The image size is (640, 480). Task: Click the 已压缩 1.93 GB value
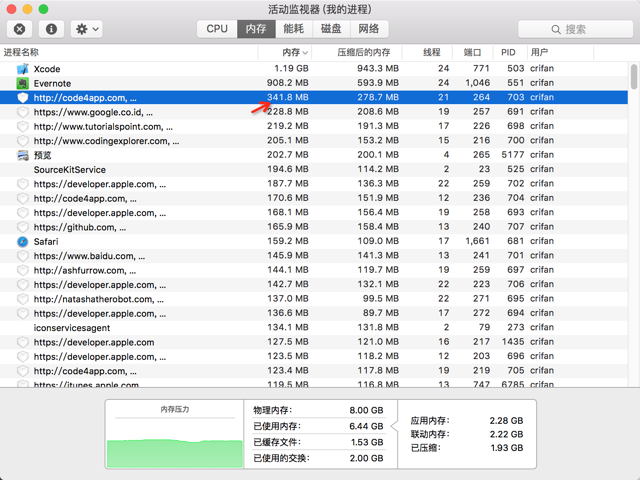(507, 448)
